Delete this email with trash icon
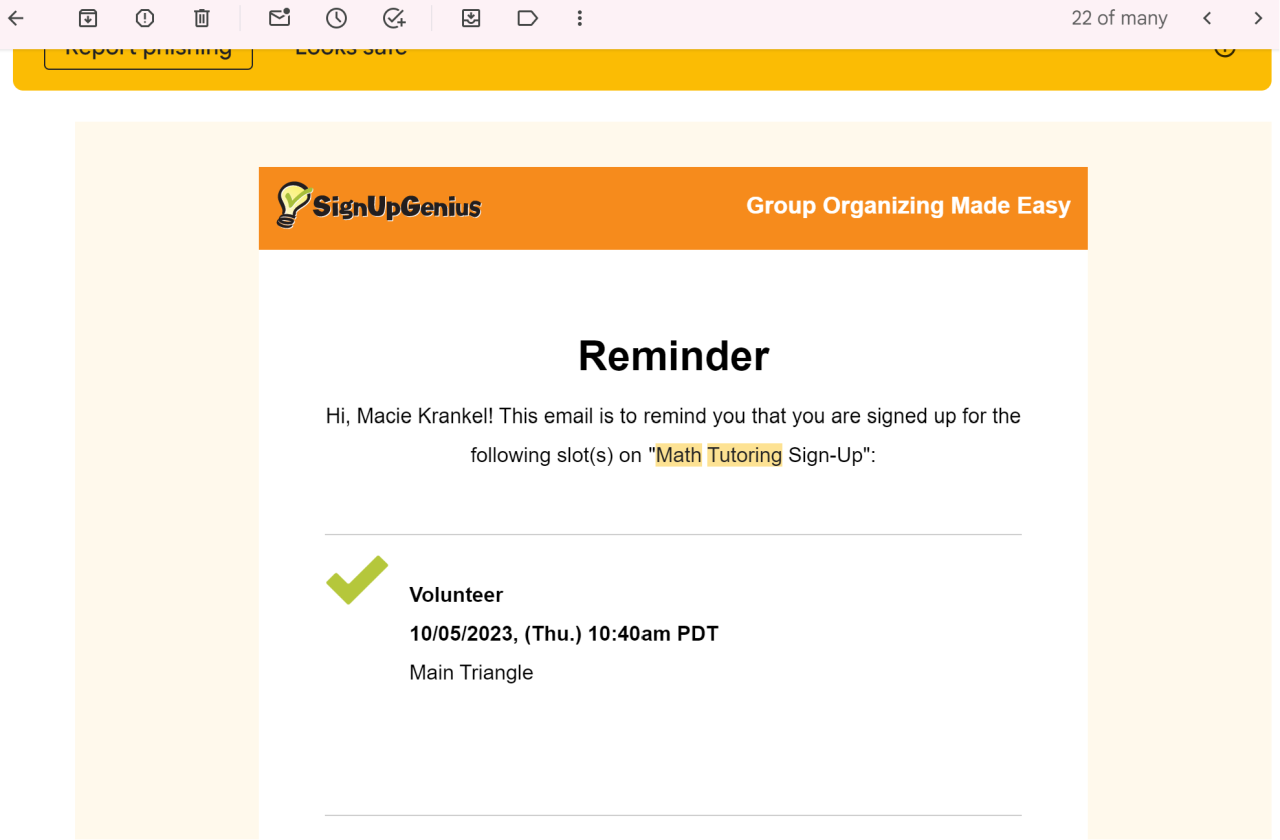Viewport: 1280px width, 840px height. 202,18
